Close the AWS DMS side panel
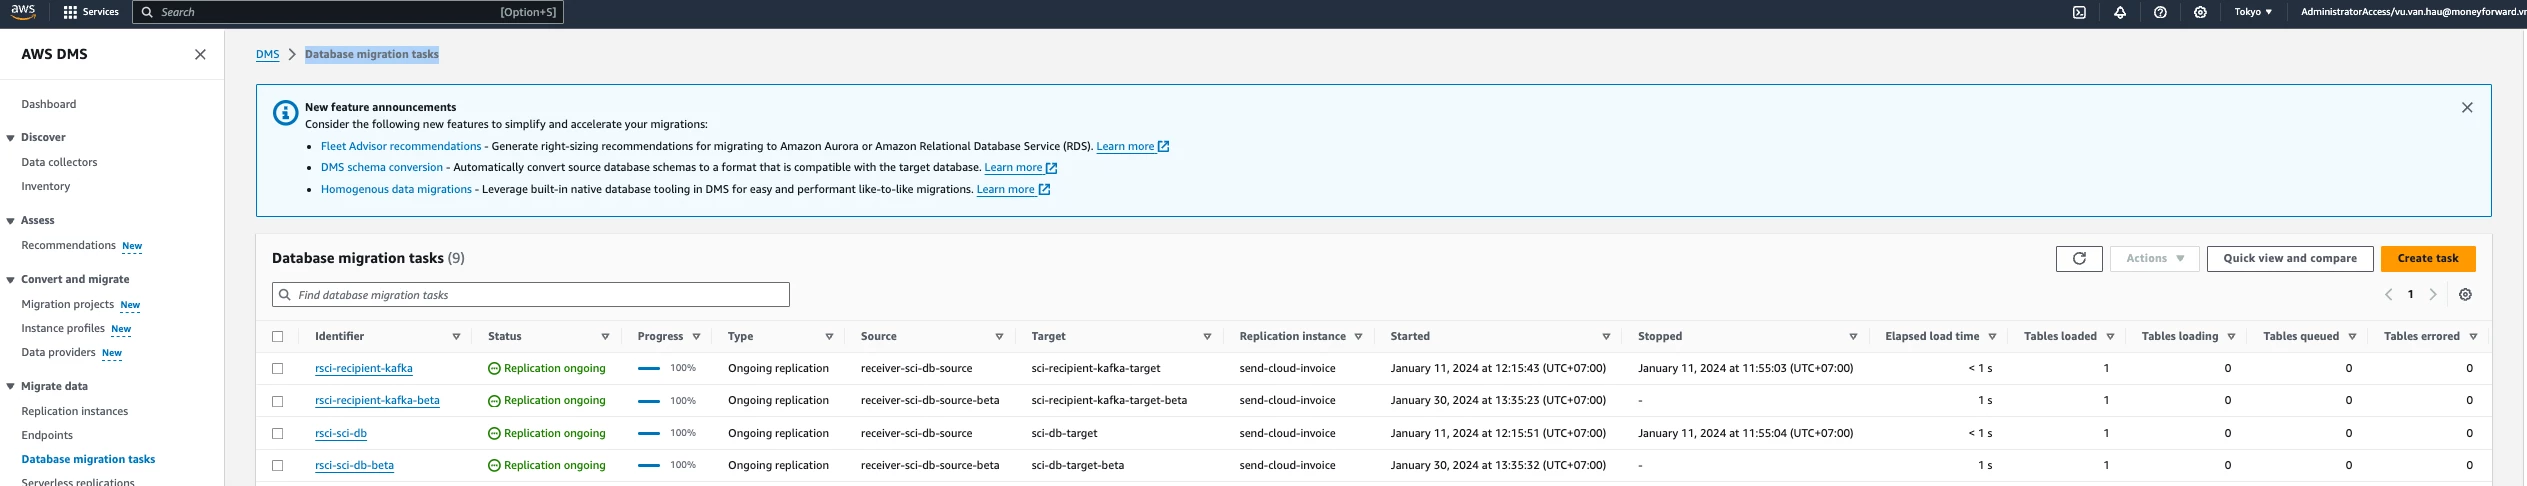The image size is (2527, 486). (x=200, y=54)
